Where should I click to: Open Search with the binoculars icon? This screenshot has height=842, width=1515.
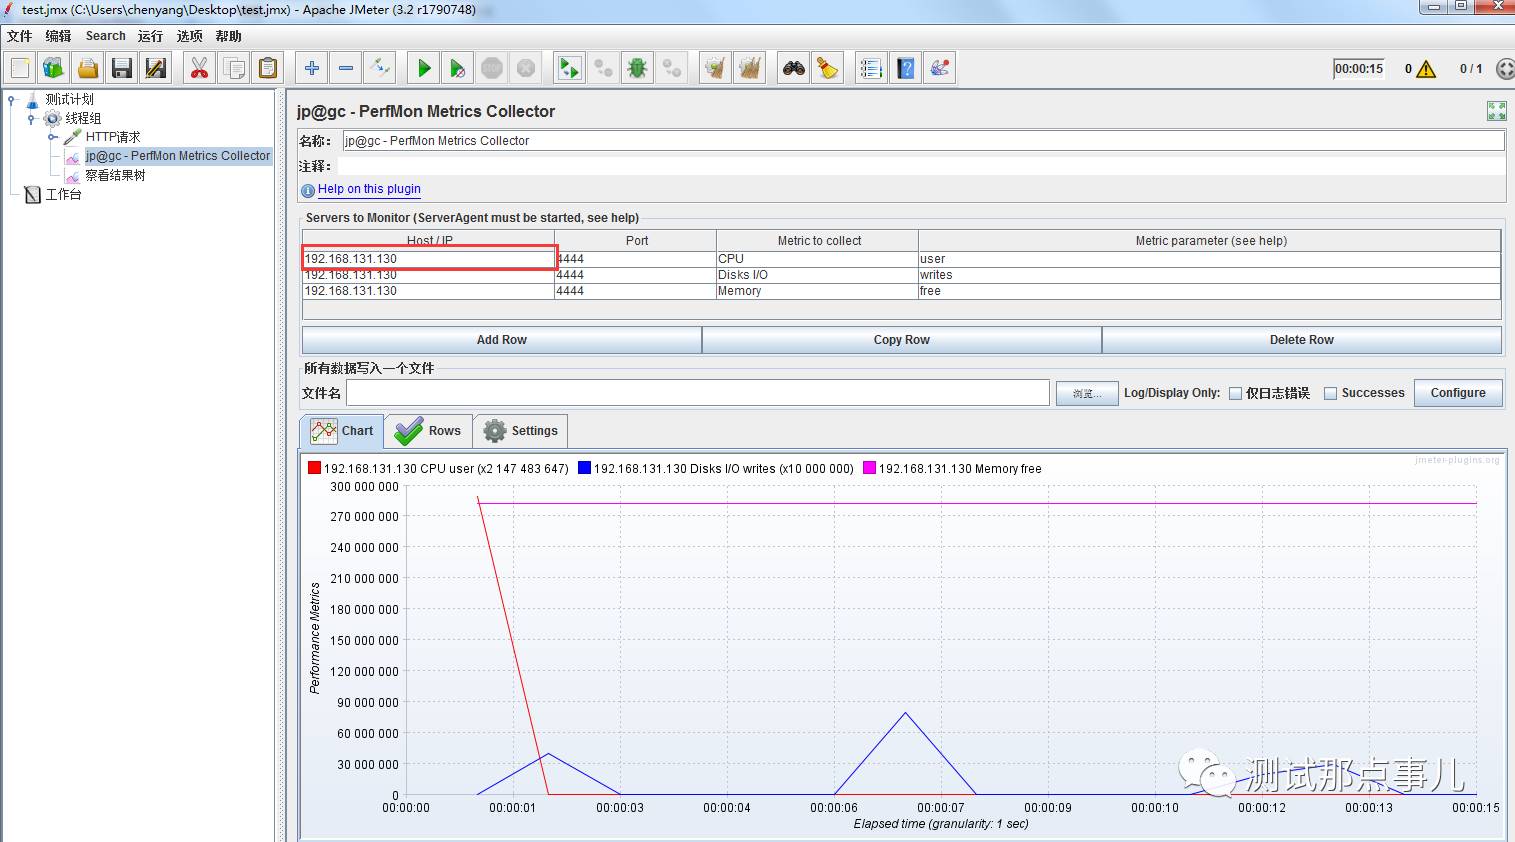click(x=794, y=68)
